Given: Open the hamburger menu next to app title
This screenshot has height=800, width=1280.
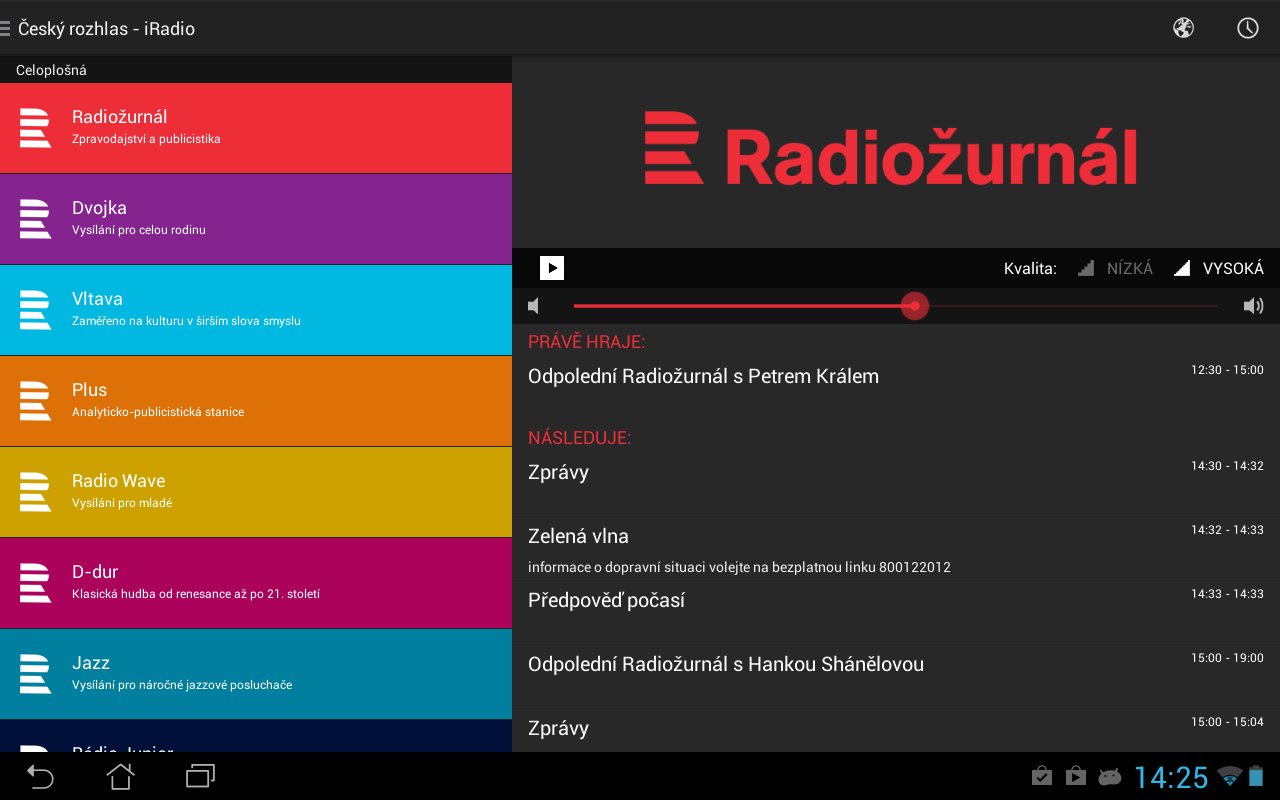Looking at the screenshot, I should 6,29.
